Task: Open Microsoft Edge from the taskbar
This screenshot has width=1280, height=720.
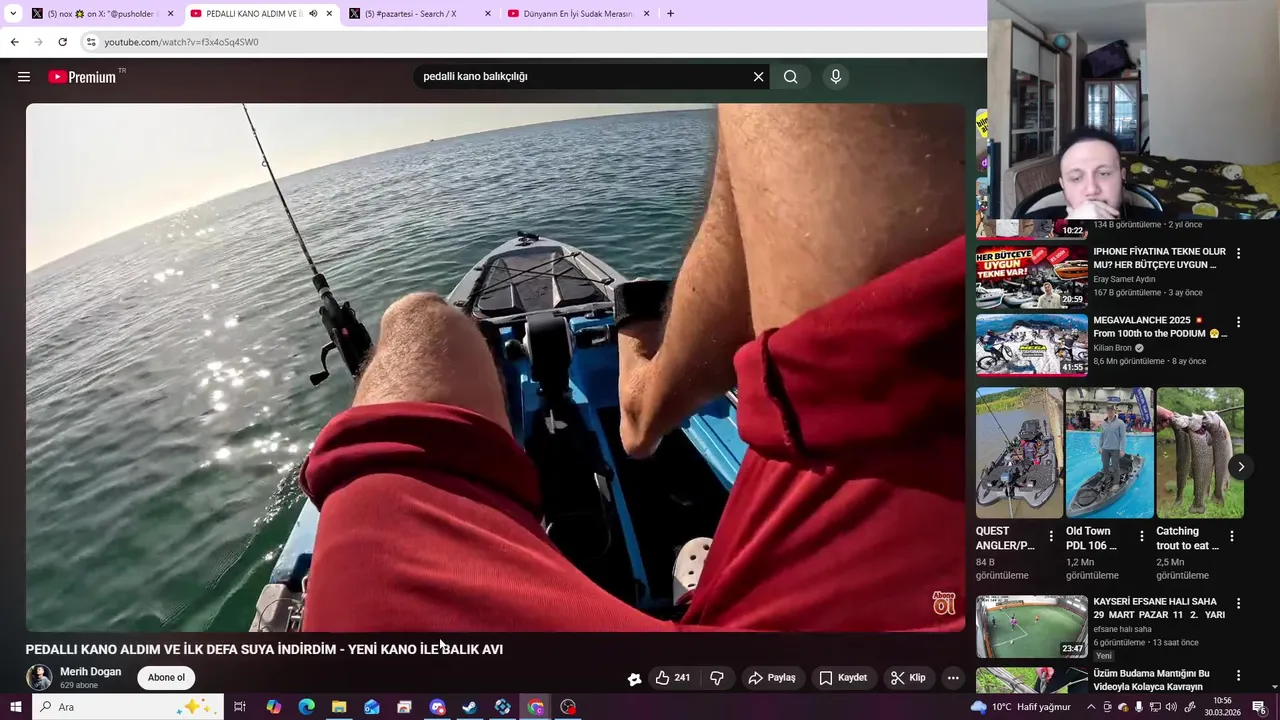Action: [306, 707]
